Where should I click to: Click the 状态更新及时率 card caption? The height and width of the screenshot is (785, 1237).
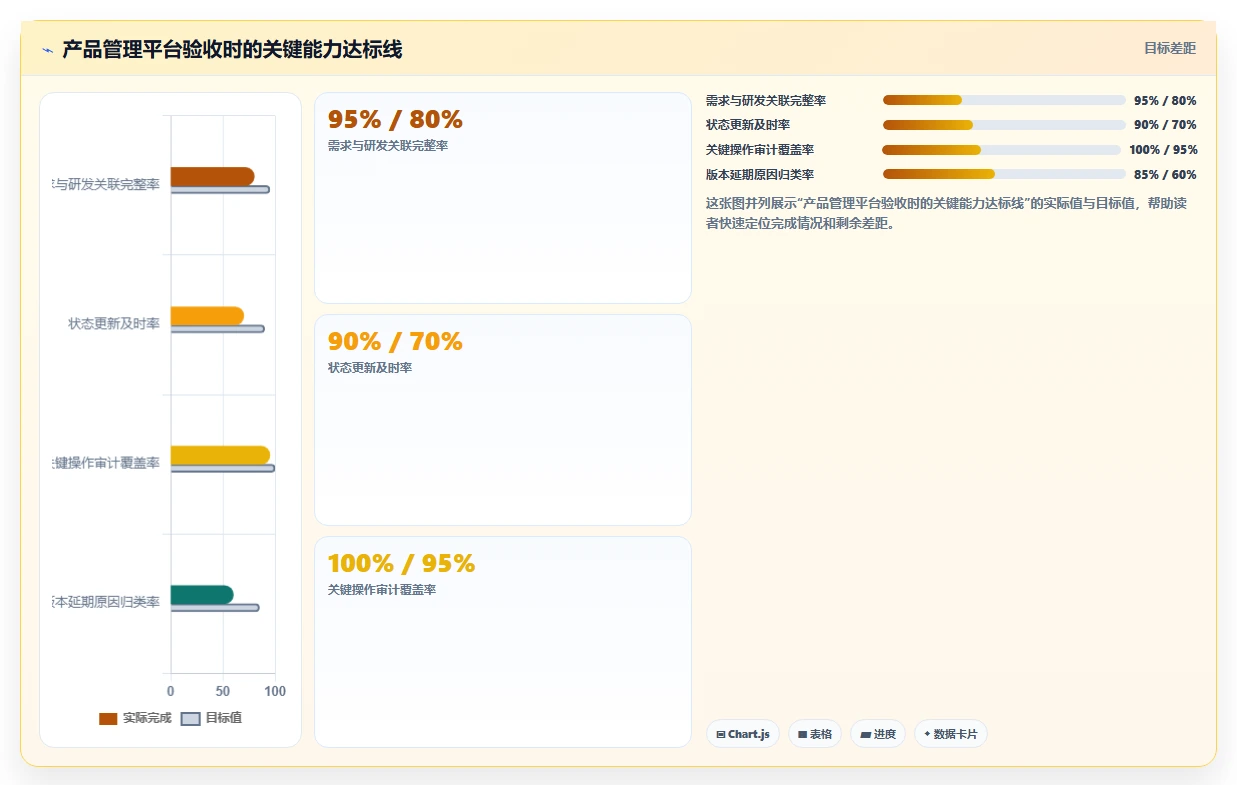[x=370, y=368]
